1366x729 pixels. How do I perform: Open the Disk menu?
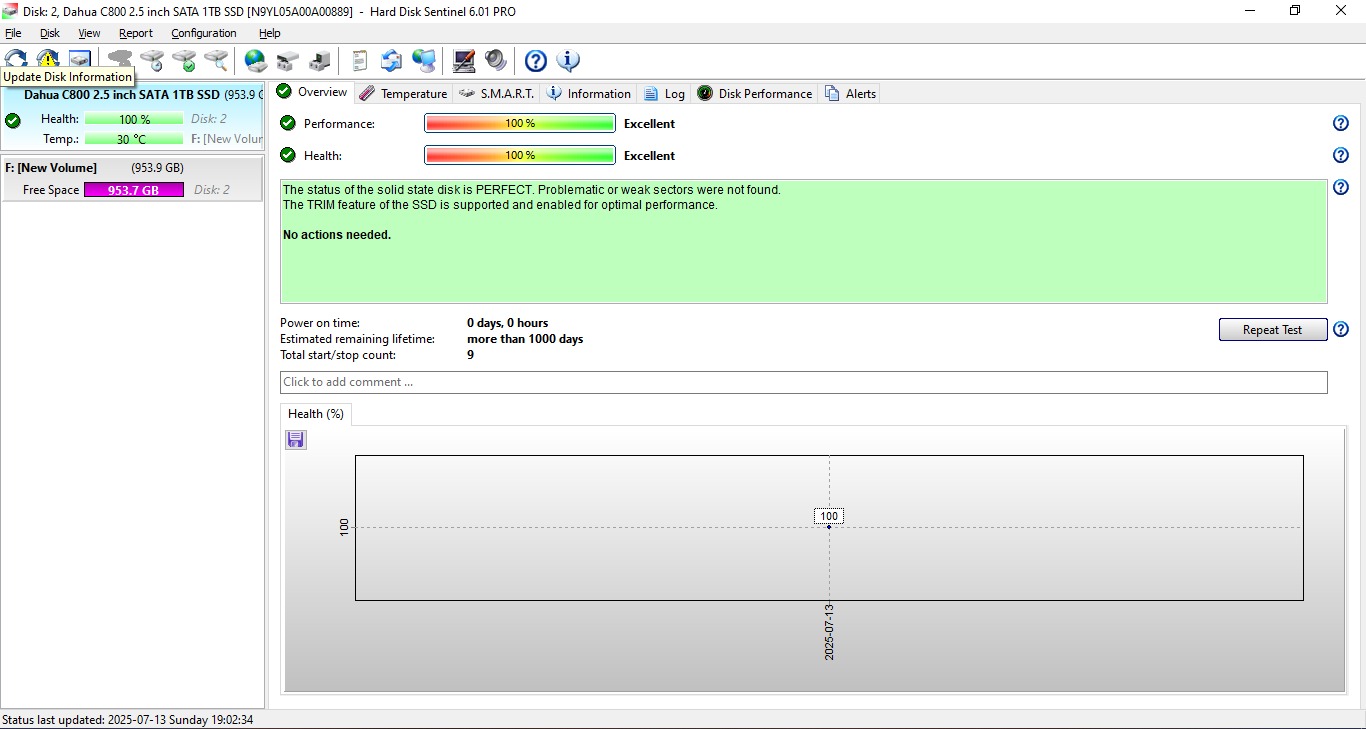click(x=50, y=33)
